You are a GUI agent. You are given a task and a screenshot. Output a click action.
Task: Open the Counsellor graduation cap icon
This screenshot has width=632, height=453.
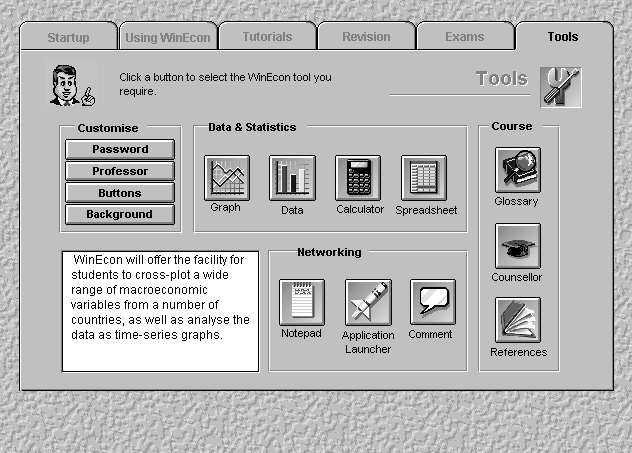pyautogui.click(x=518, y=246)
